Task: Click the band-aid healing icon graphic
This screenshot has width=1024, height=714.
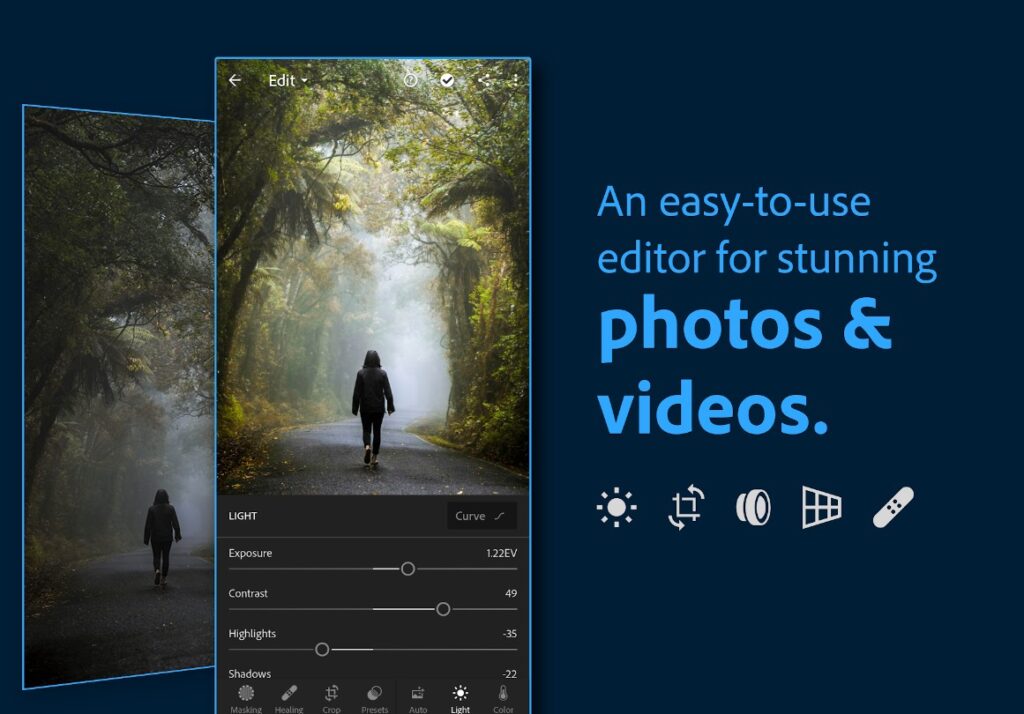Action: pos(889,507)
